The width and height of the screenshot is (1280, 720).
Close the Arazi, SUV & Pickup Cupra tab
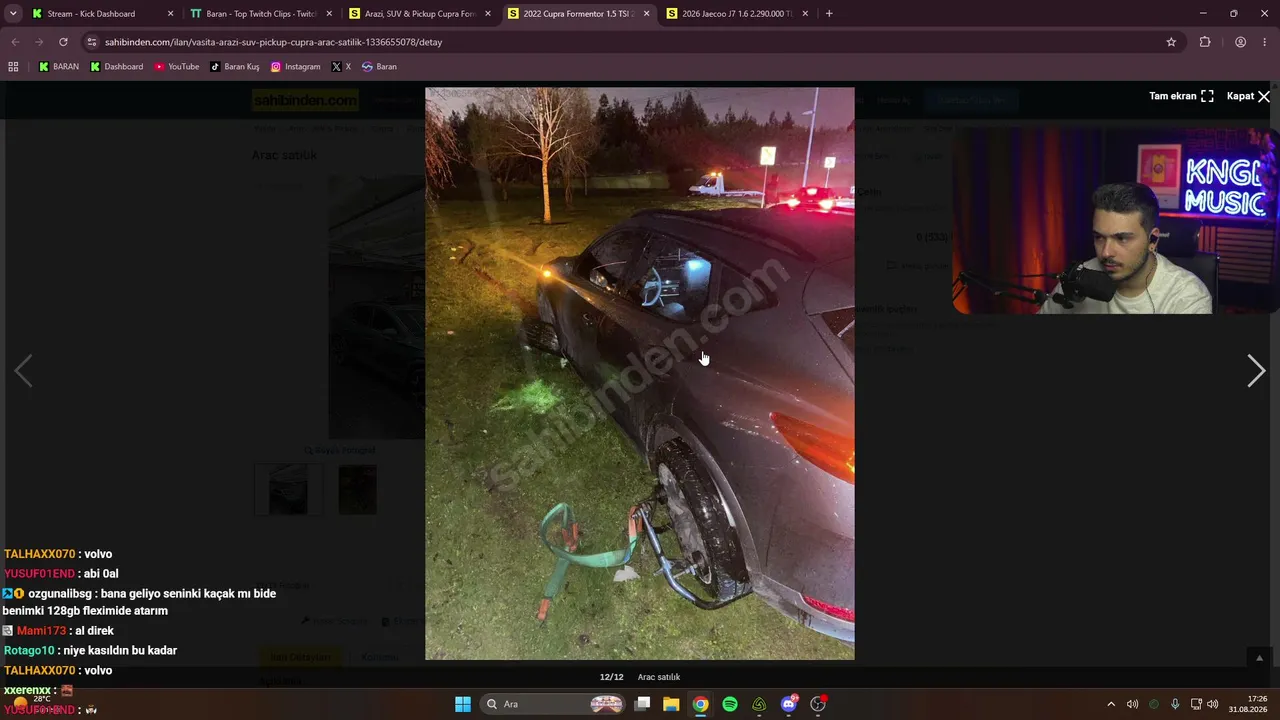[488, 14]
